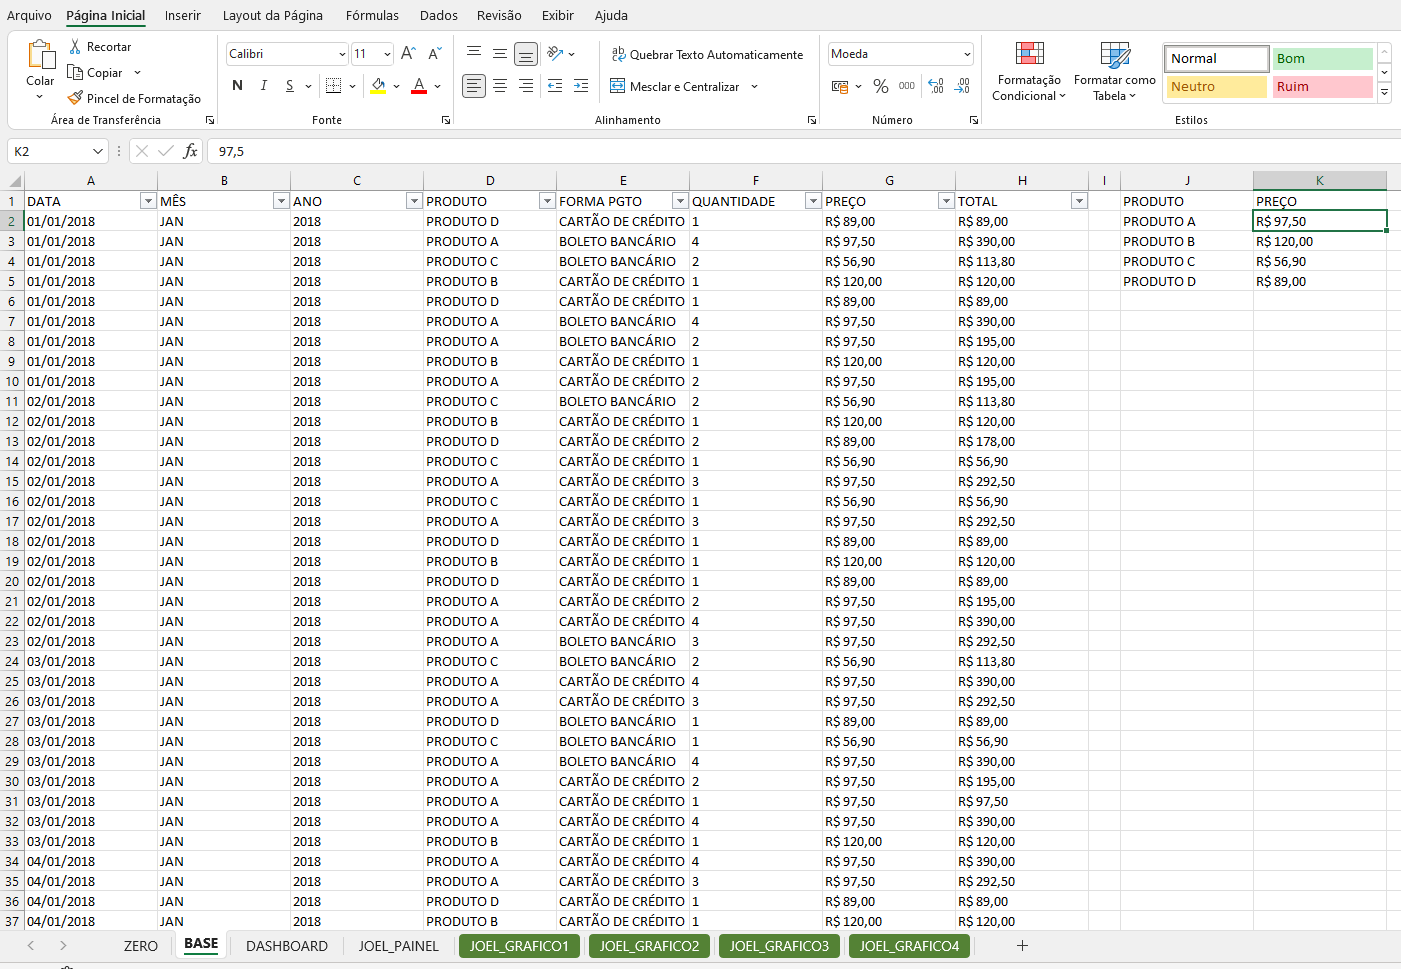Open the Fórmulas ribbon tab
This screenshot has height=969, width=1401.
372,15
